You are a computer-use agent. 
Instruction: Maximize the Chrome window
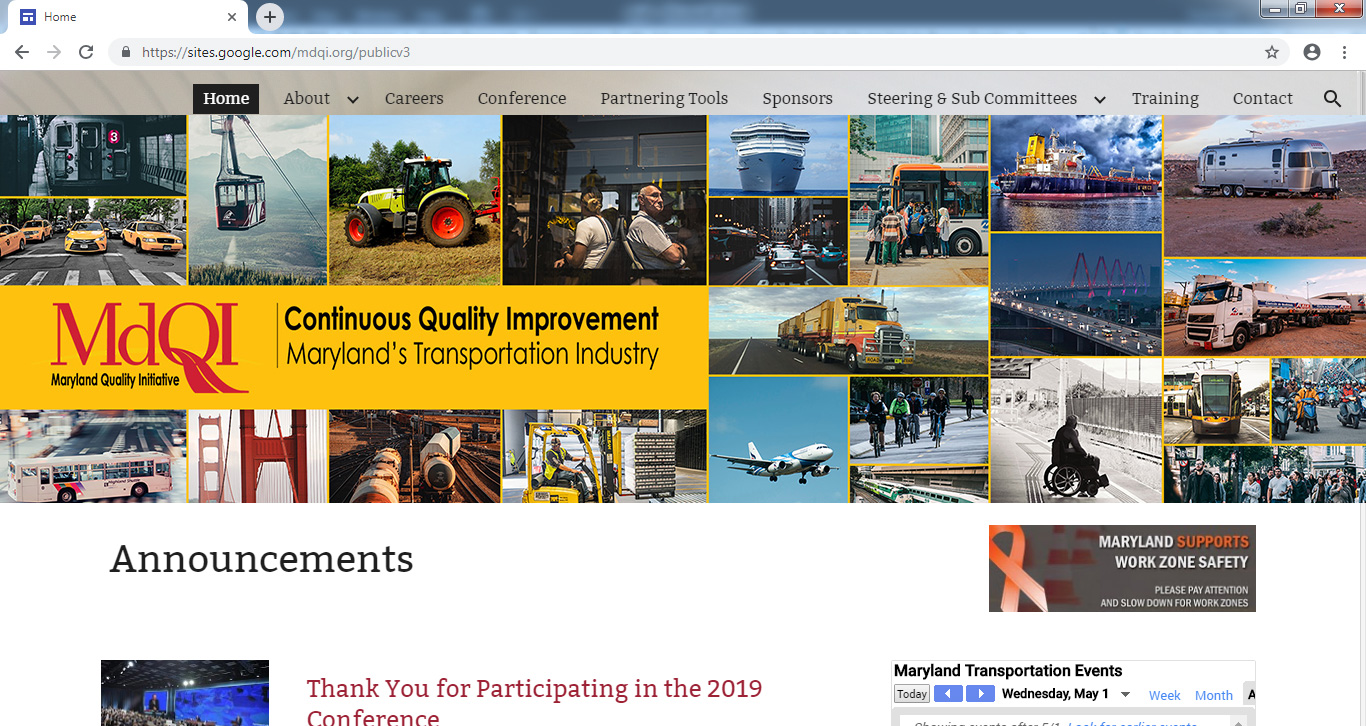pyautogui.click(x=1302, y=8)
